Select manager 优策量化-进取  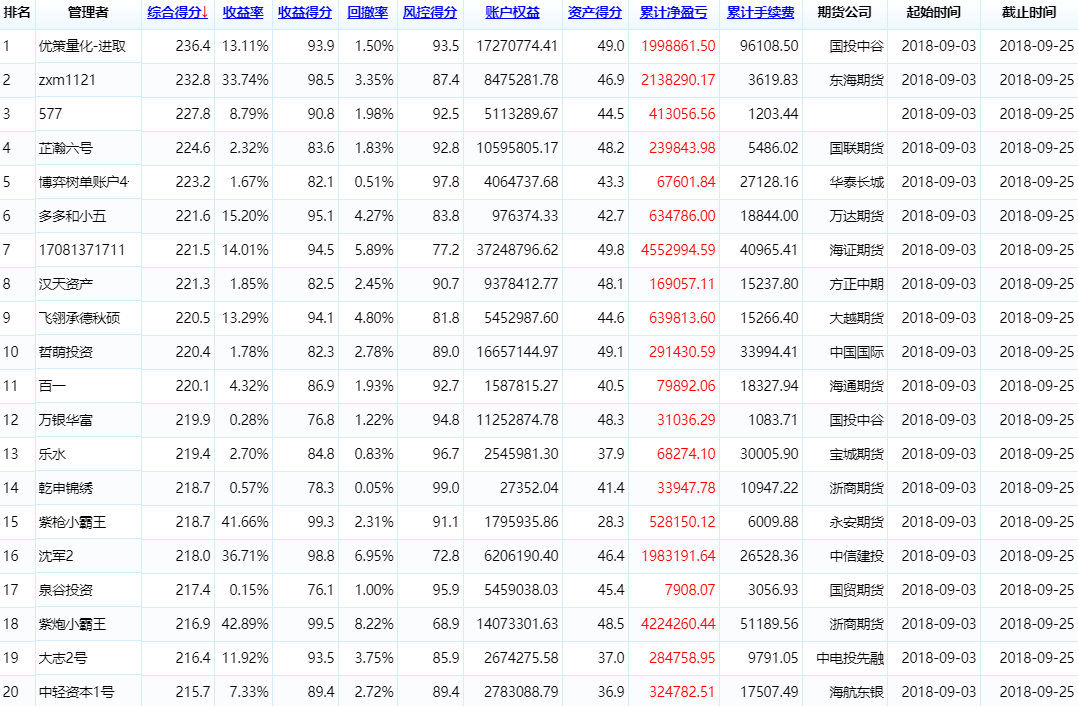(x=82, y=46)
